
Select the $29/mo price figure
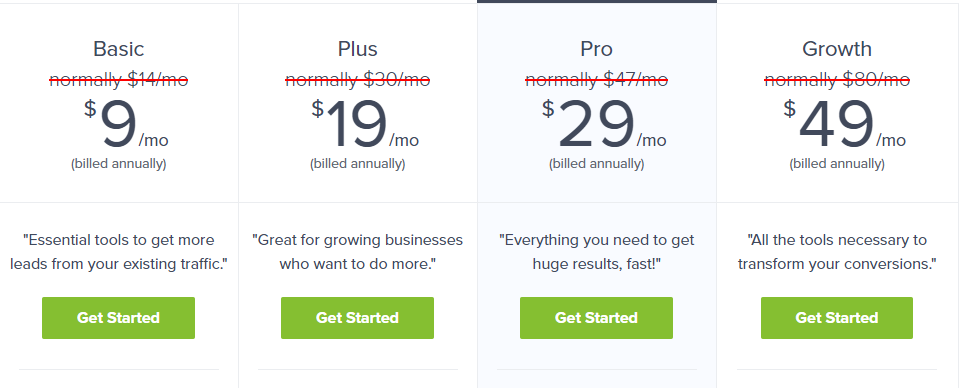tap(604, 125)
